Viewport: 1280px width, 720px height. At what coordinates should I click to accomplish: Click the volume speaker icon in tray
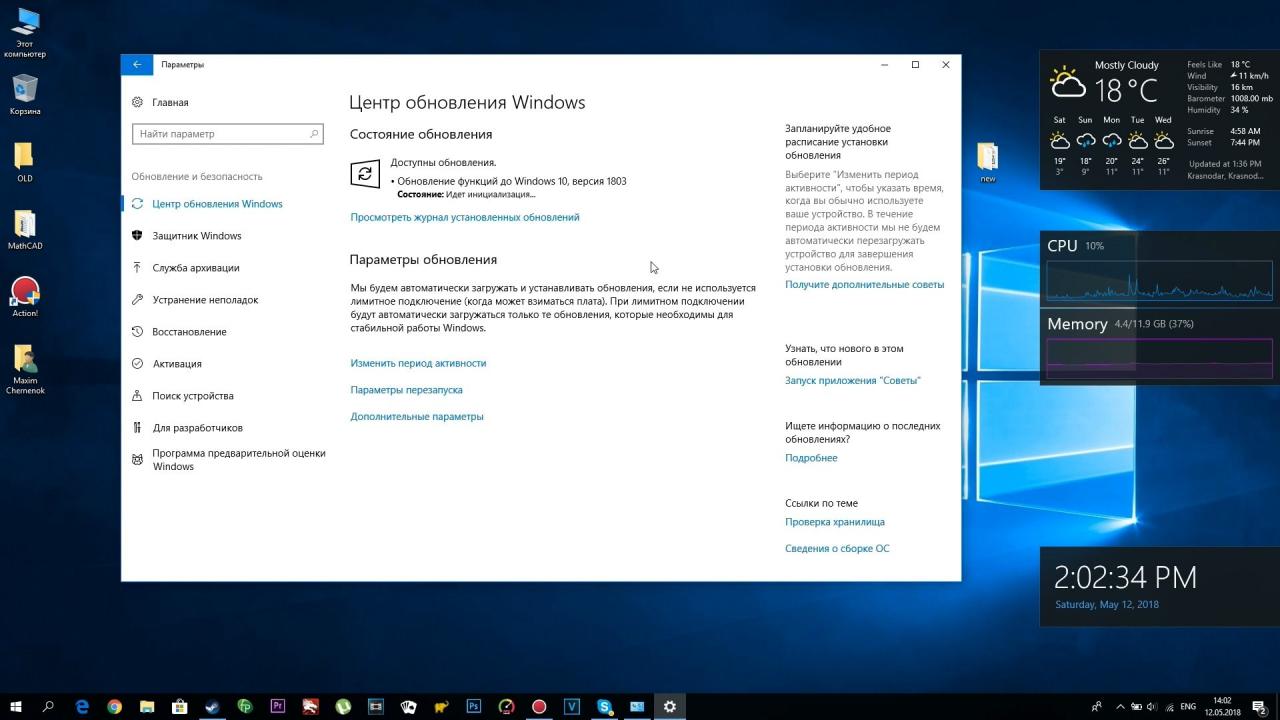(1152, 706)
